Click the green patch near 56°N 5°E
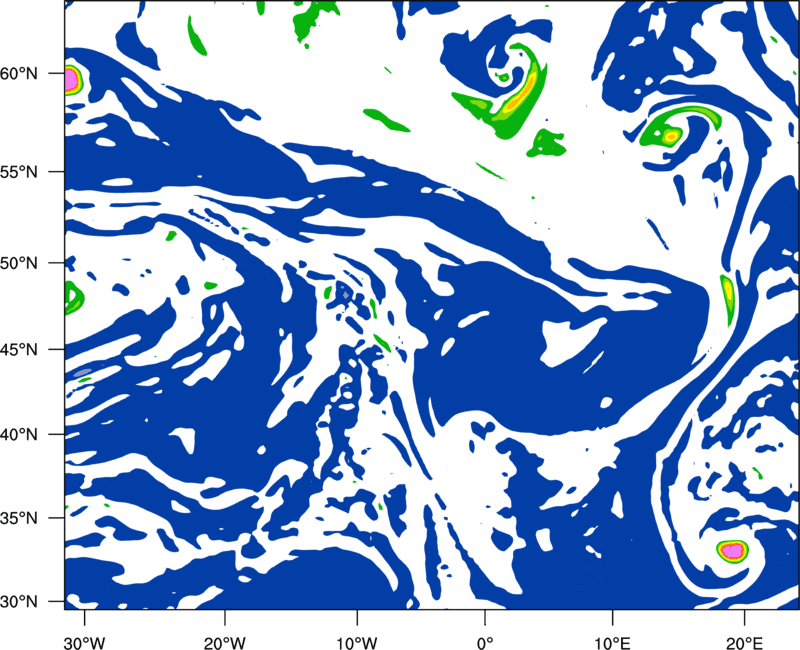Image resolution: width=800 pixels, height=650 pixels. click(x=546, y=143)
